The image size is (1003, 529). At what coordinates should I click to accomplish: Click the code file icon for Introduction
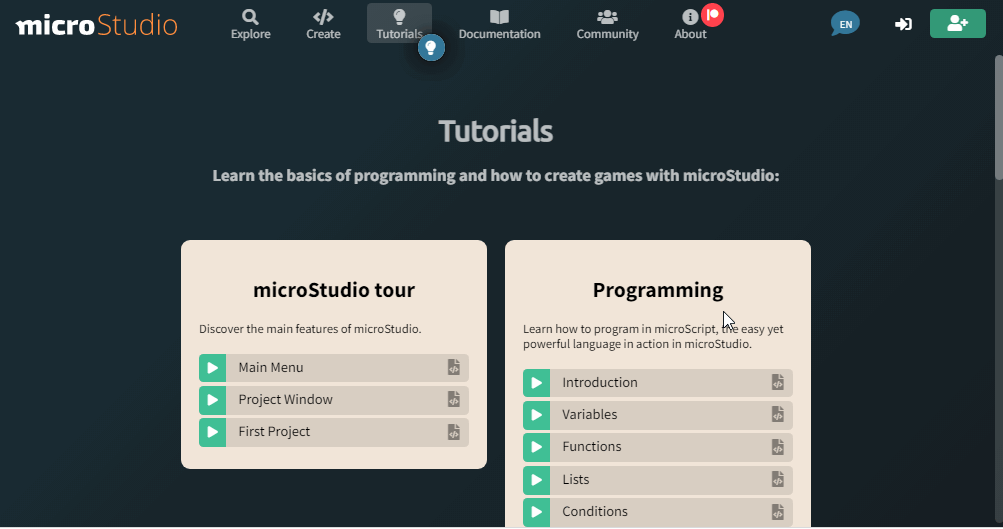click(x=777, y=383)
